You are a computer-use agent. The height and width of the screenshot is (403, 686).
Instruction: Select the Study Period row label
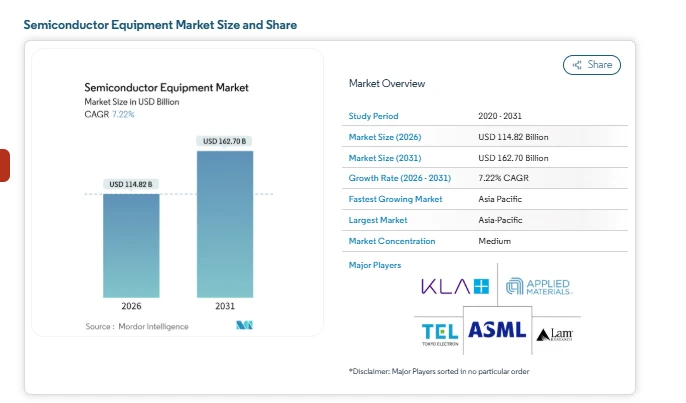(373, 116)
